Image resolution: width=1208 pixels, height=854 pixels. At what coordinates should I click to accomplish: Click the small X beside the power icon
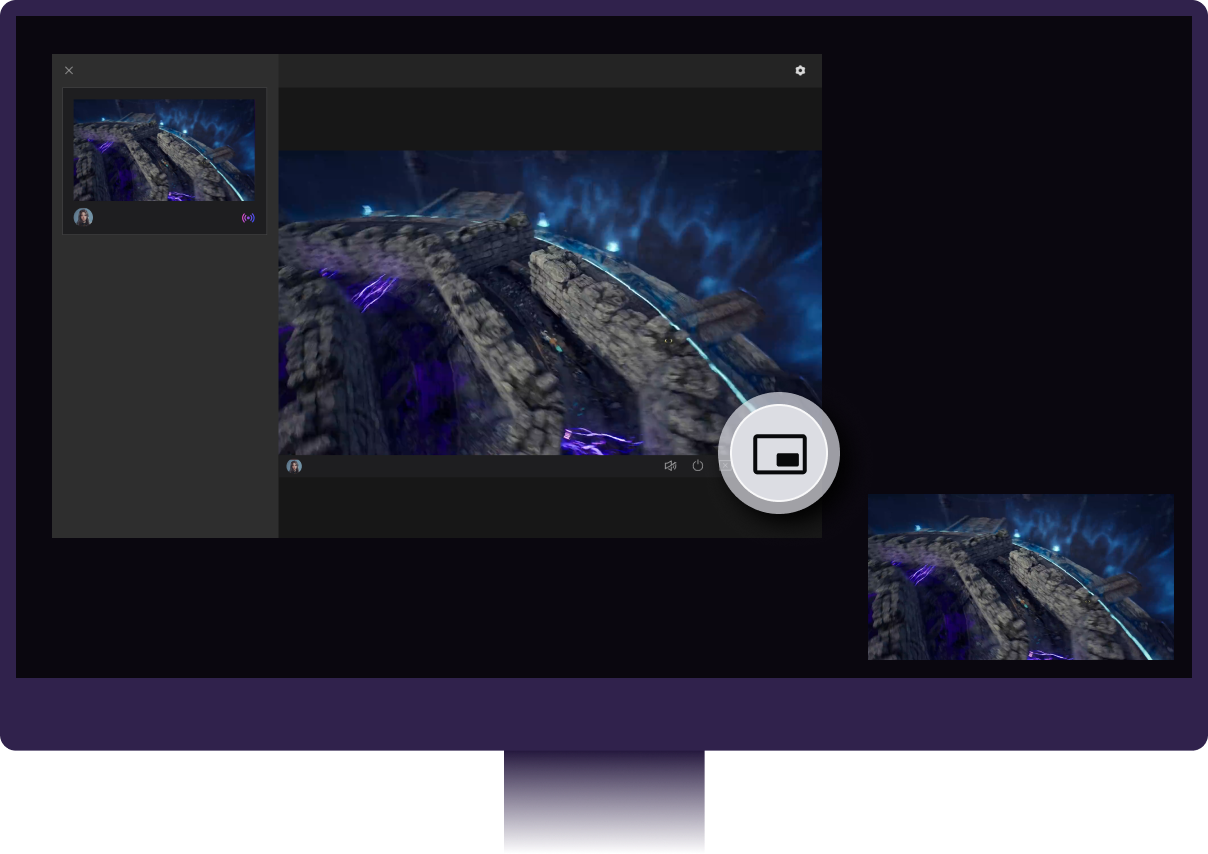pos(726,465)
